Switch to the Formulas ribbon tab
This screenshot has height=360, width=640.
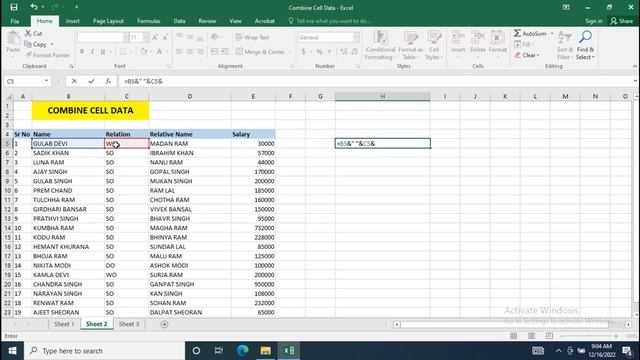pyautogui.click(x=149, y=21)
